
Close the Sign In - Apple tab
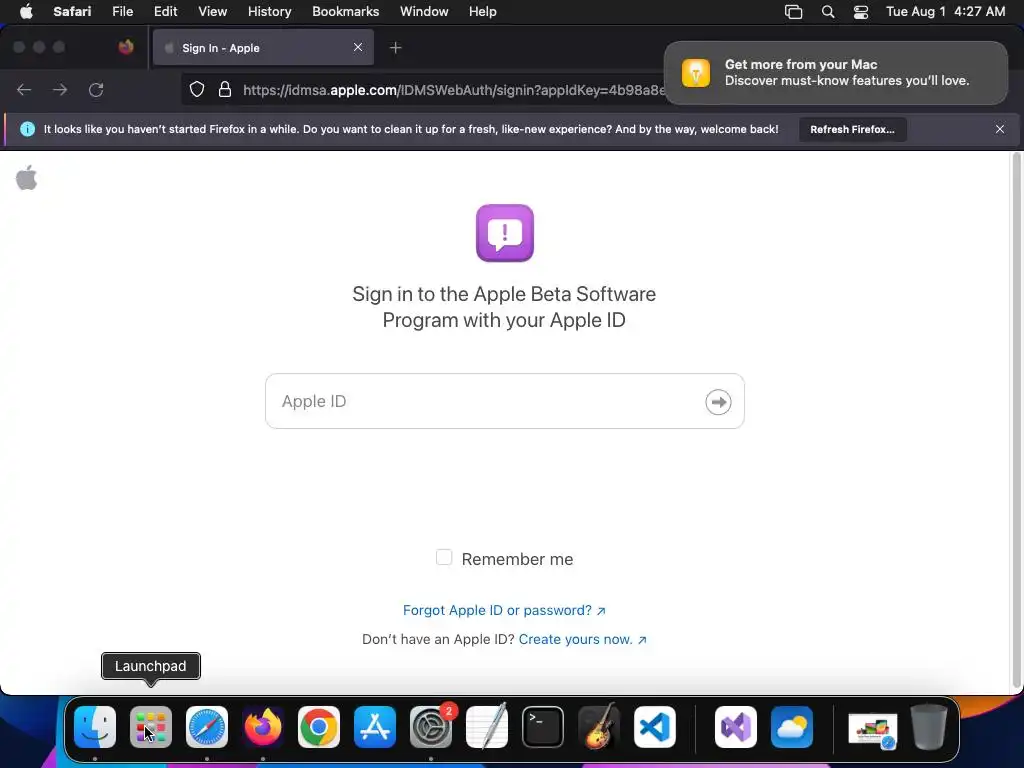(358, 47)
